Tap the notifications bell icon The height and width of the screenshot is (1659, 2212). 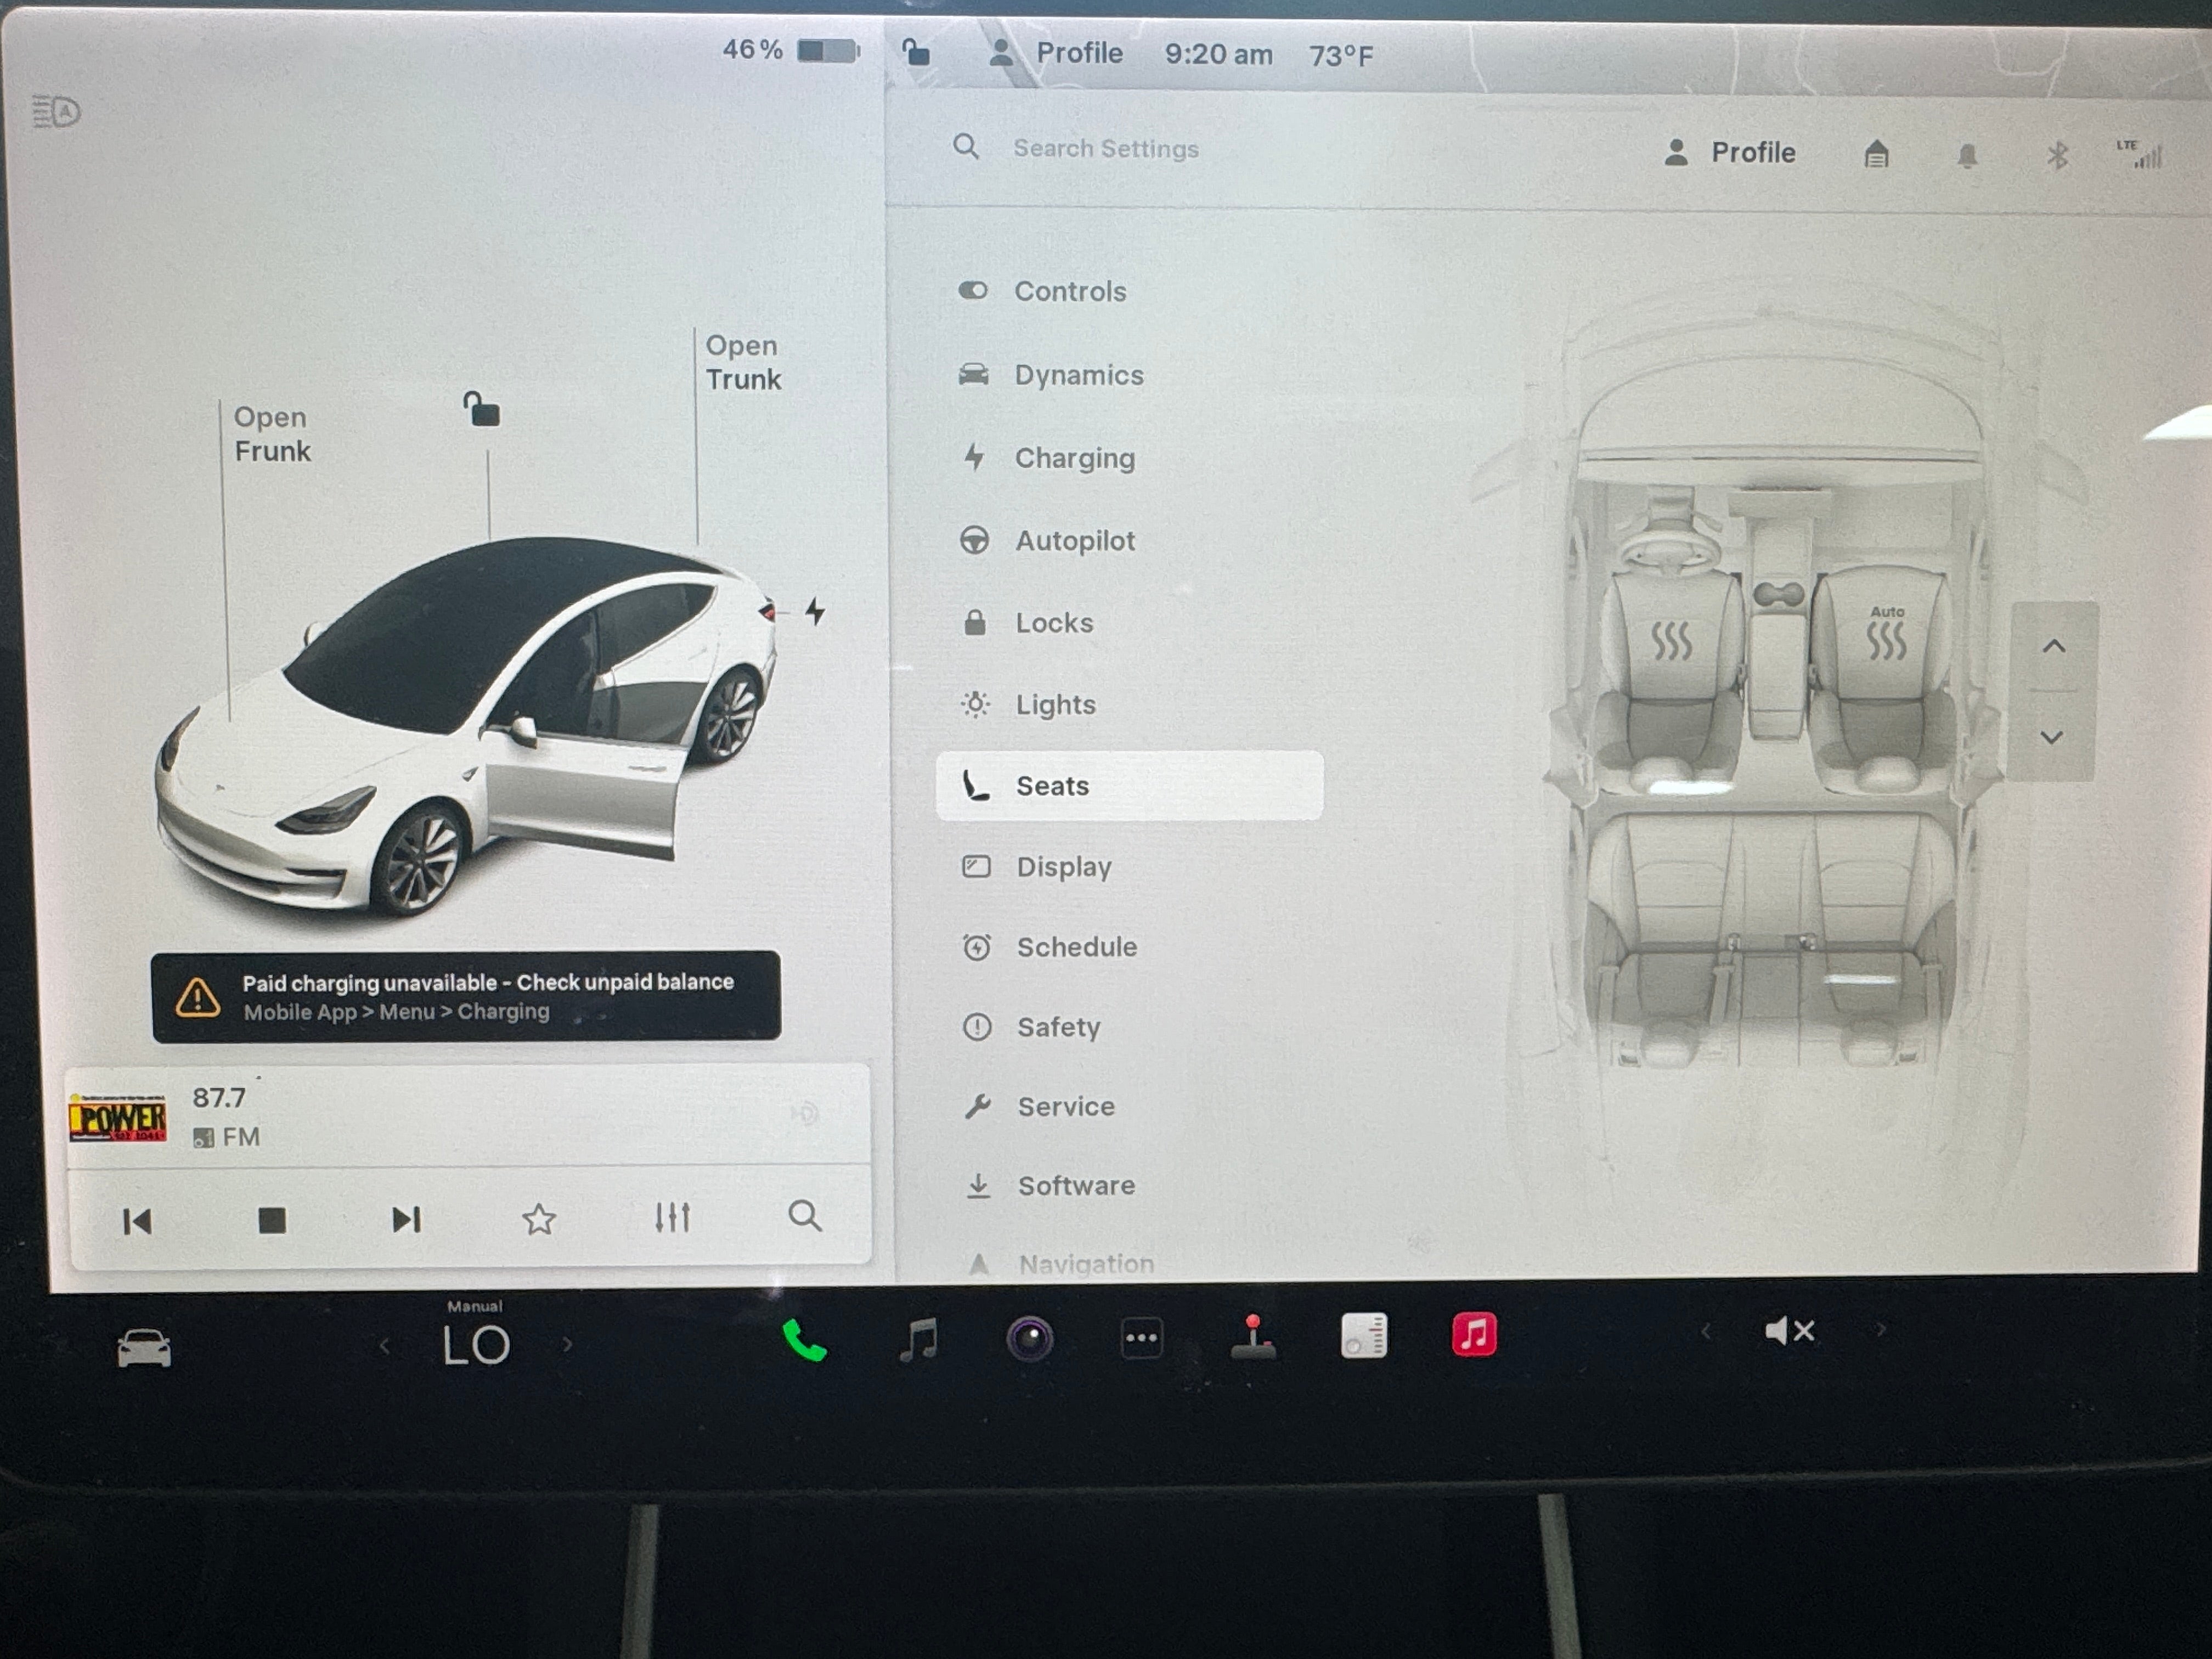pos(1967,156)
